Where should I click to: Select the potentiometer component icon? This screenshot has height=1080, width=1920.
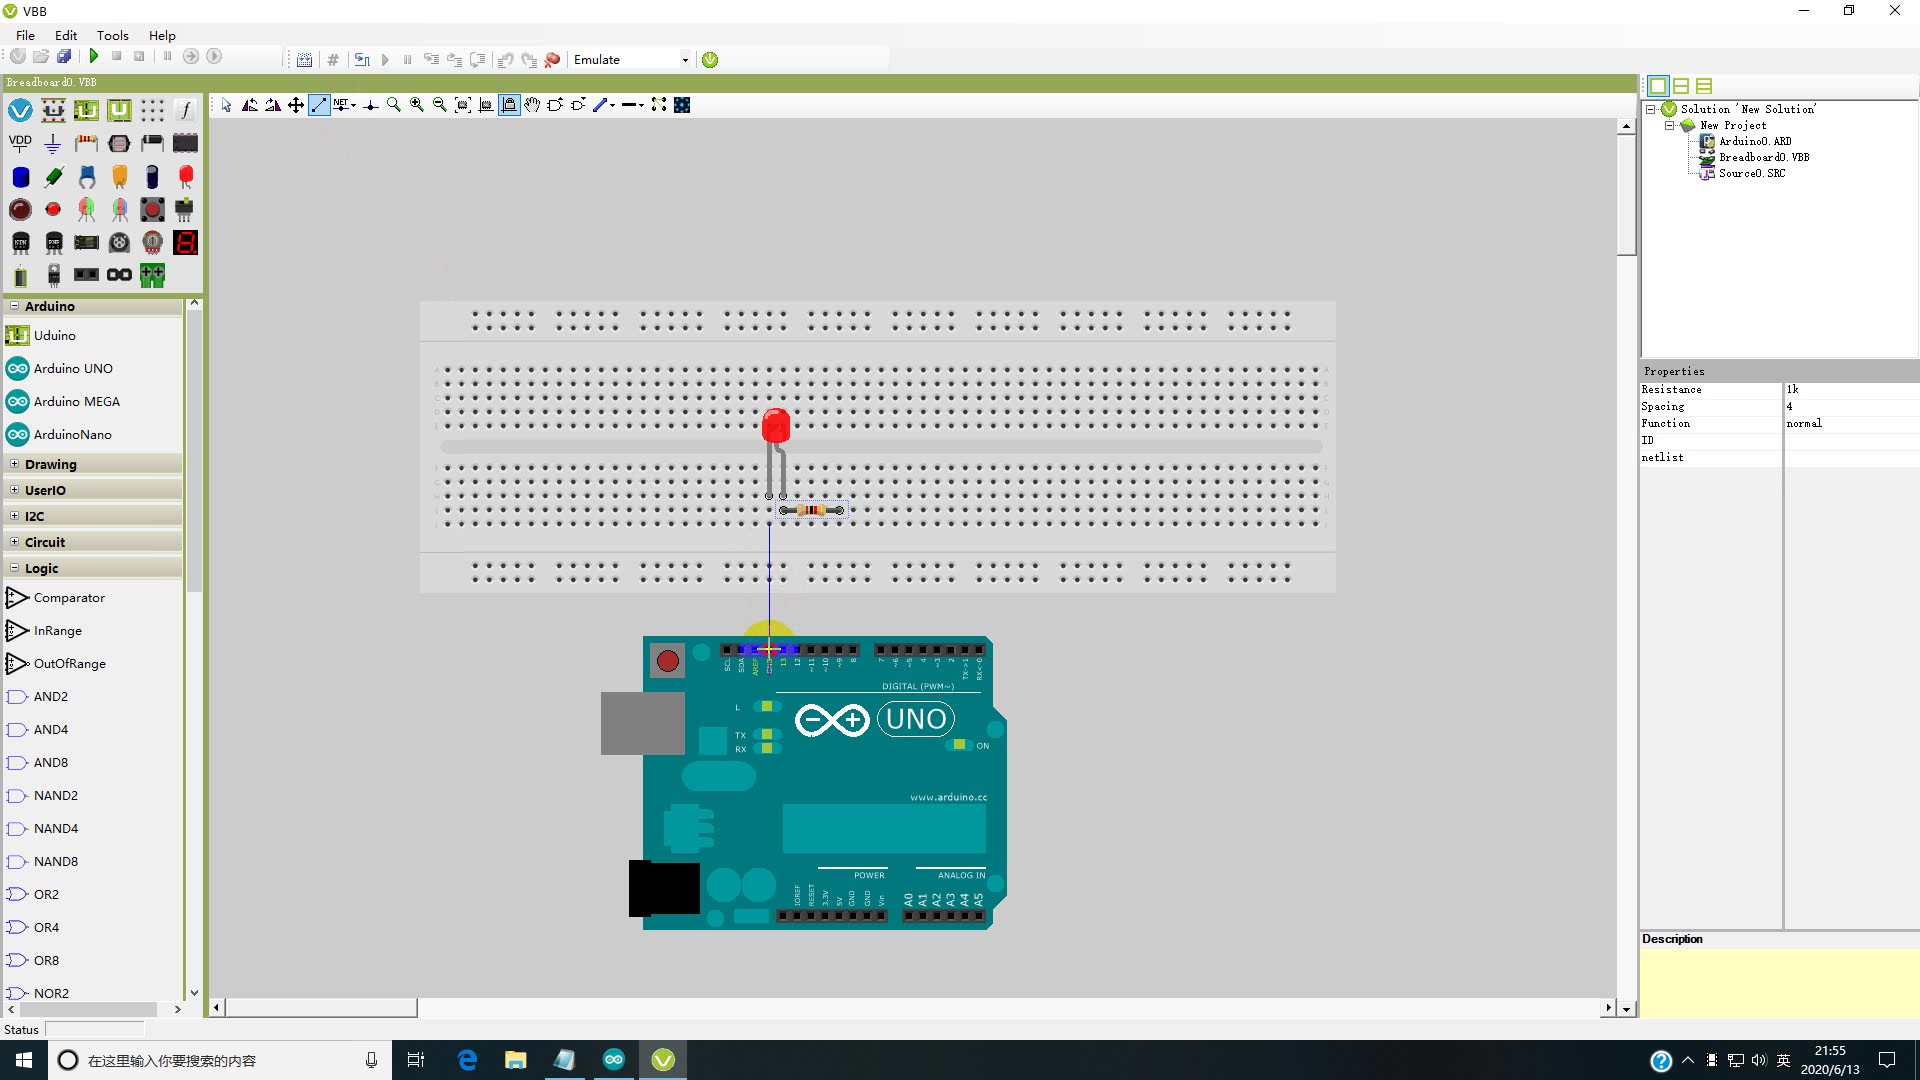point(152,242)
